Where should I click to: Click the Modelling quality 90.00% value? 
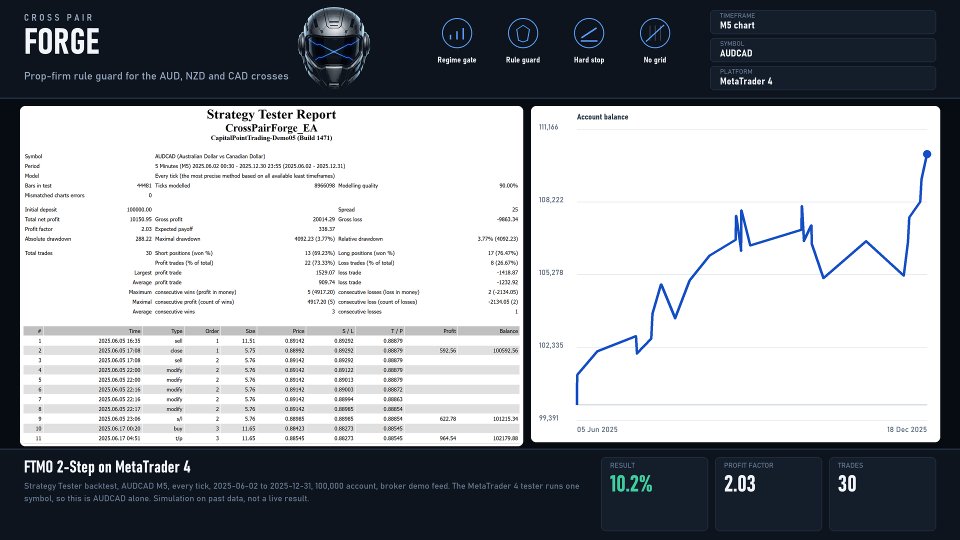(508, 186)
